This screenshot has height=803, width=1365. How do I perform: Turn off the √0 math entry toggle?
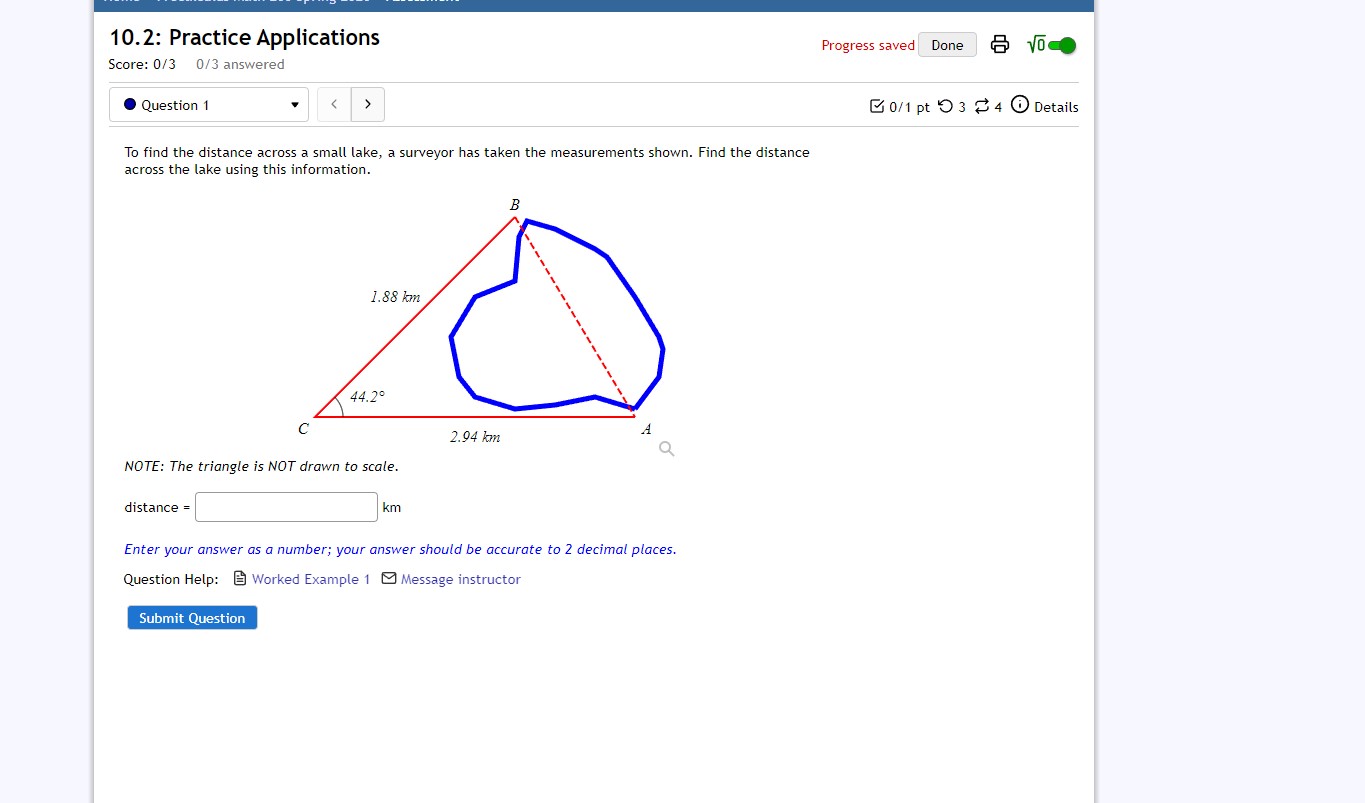coord(1062,44)
